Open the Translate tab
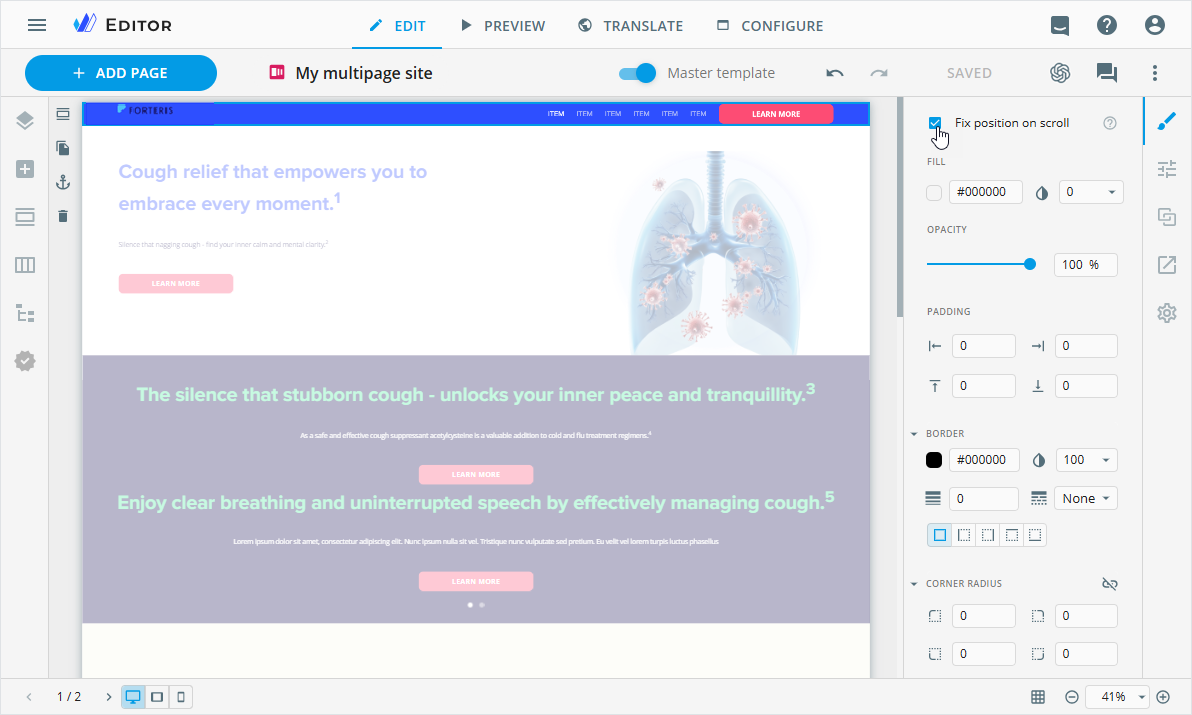Viewport: 1192px width, 715px height. (x=630, y=26)
